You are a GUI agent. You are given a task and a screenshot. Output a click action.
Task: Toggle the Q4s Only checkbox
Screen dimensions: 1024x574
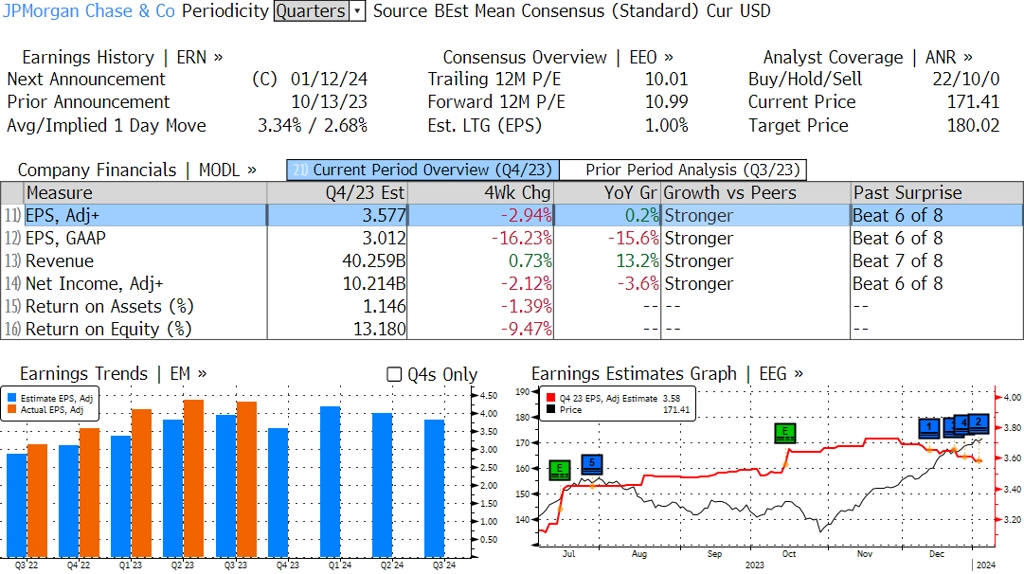[x=394, y=374]
